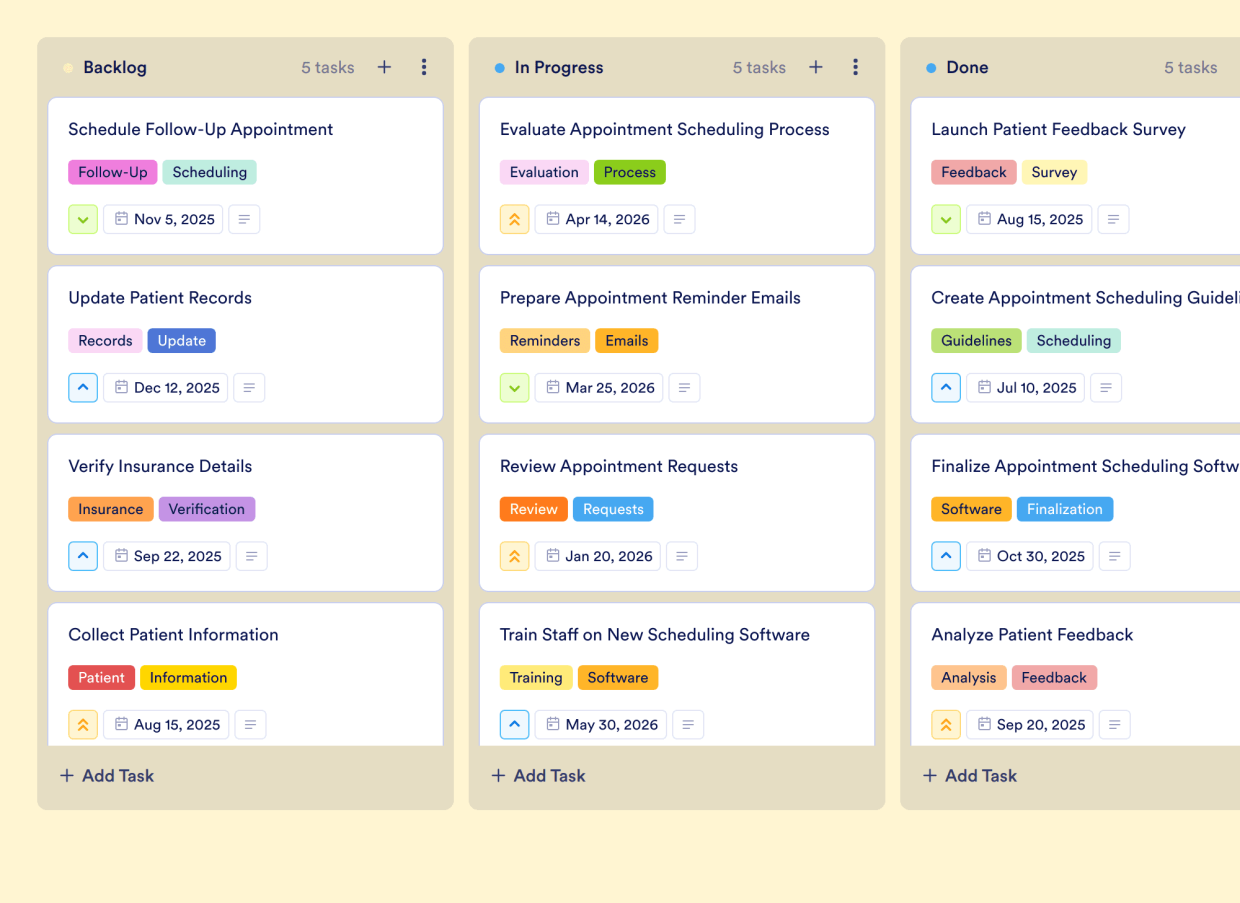Open the Backlog column options menu
The image size is (1240, 903).
[x=424, y=67]
